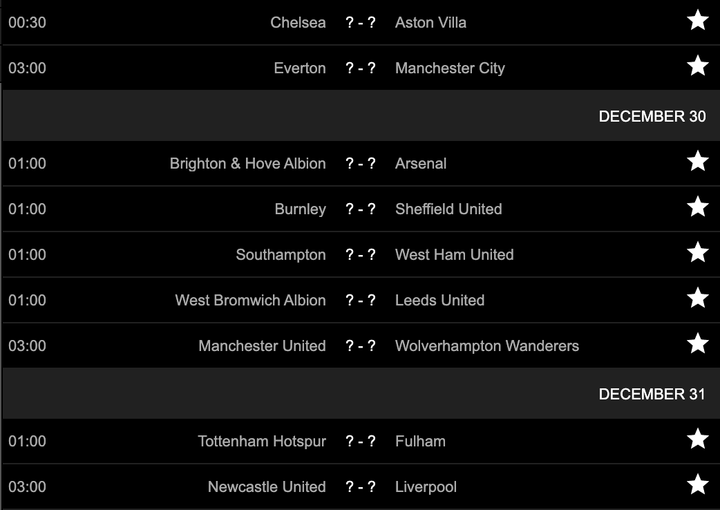This screenshot has height=510, width=720.
Task: Click the Manchester City team name
Action: (450, 68)
